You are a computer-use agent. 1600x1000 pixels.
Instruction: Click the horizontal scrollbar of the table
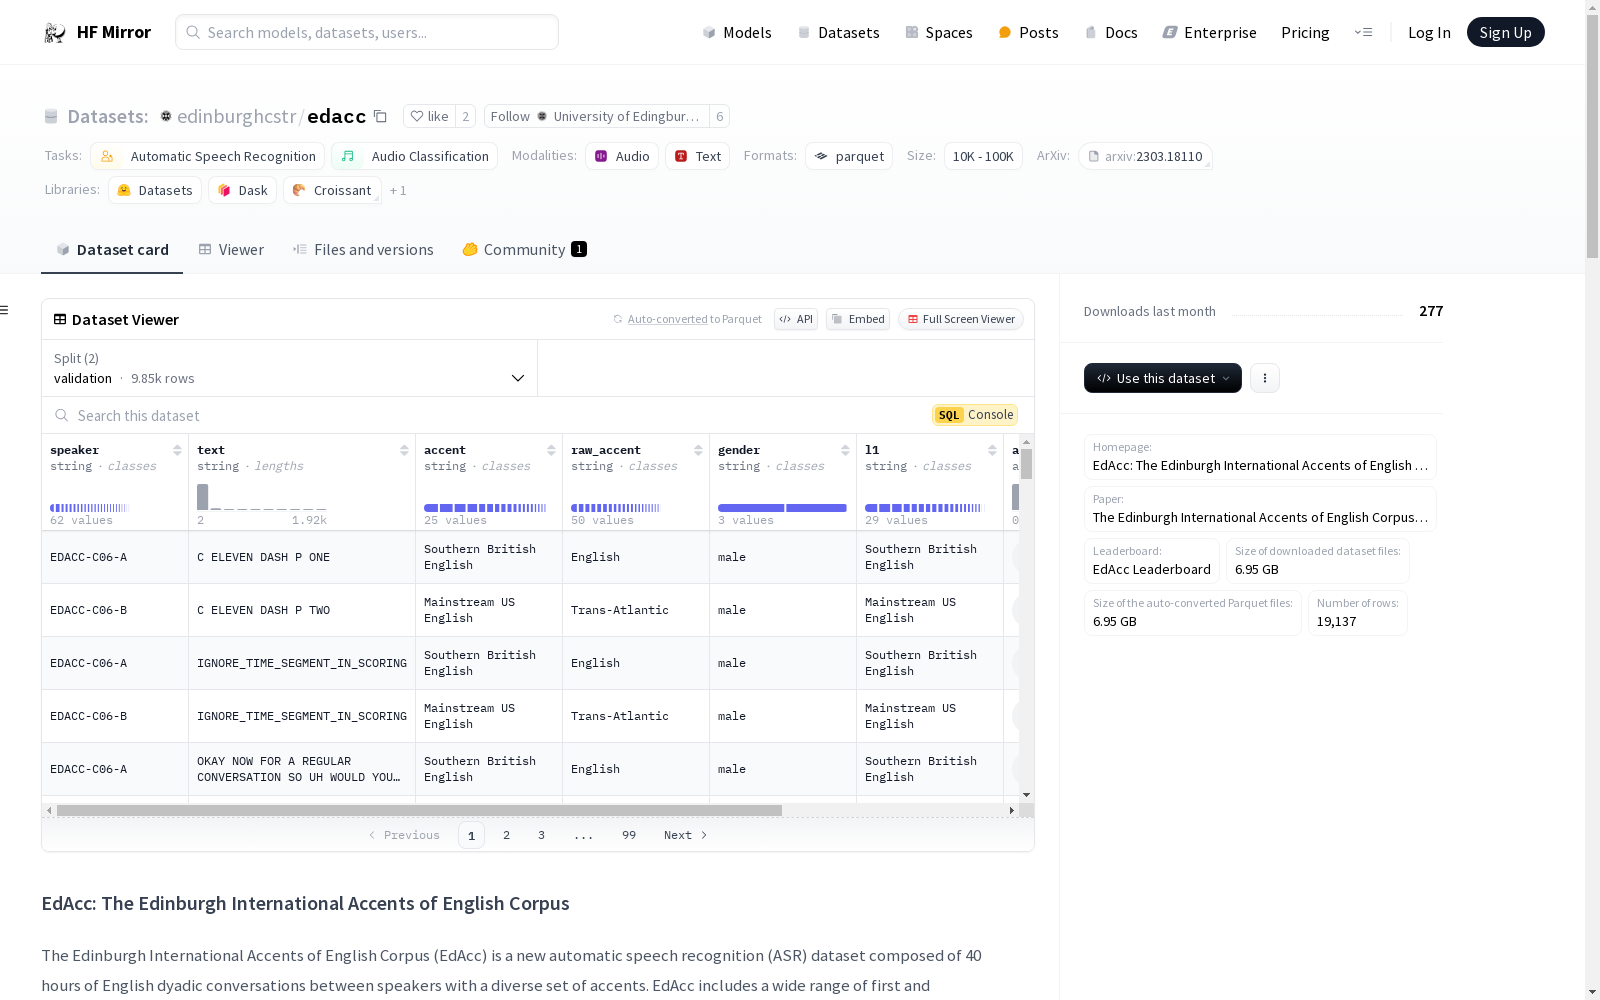[x=419, y=810]
